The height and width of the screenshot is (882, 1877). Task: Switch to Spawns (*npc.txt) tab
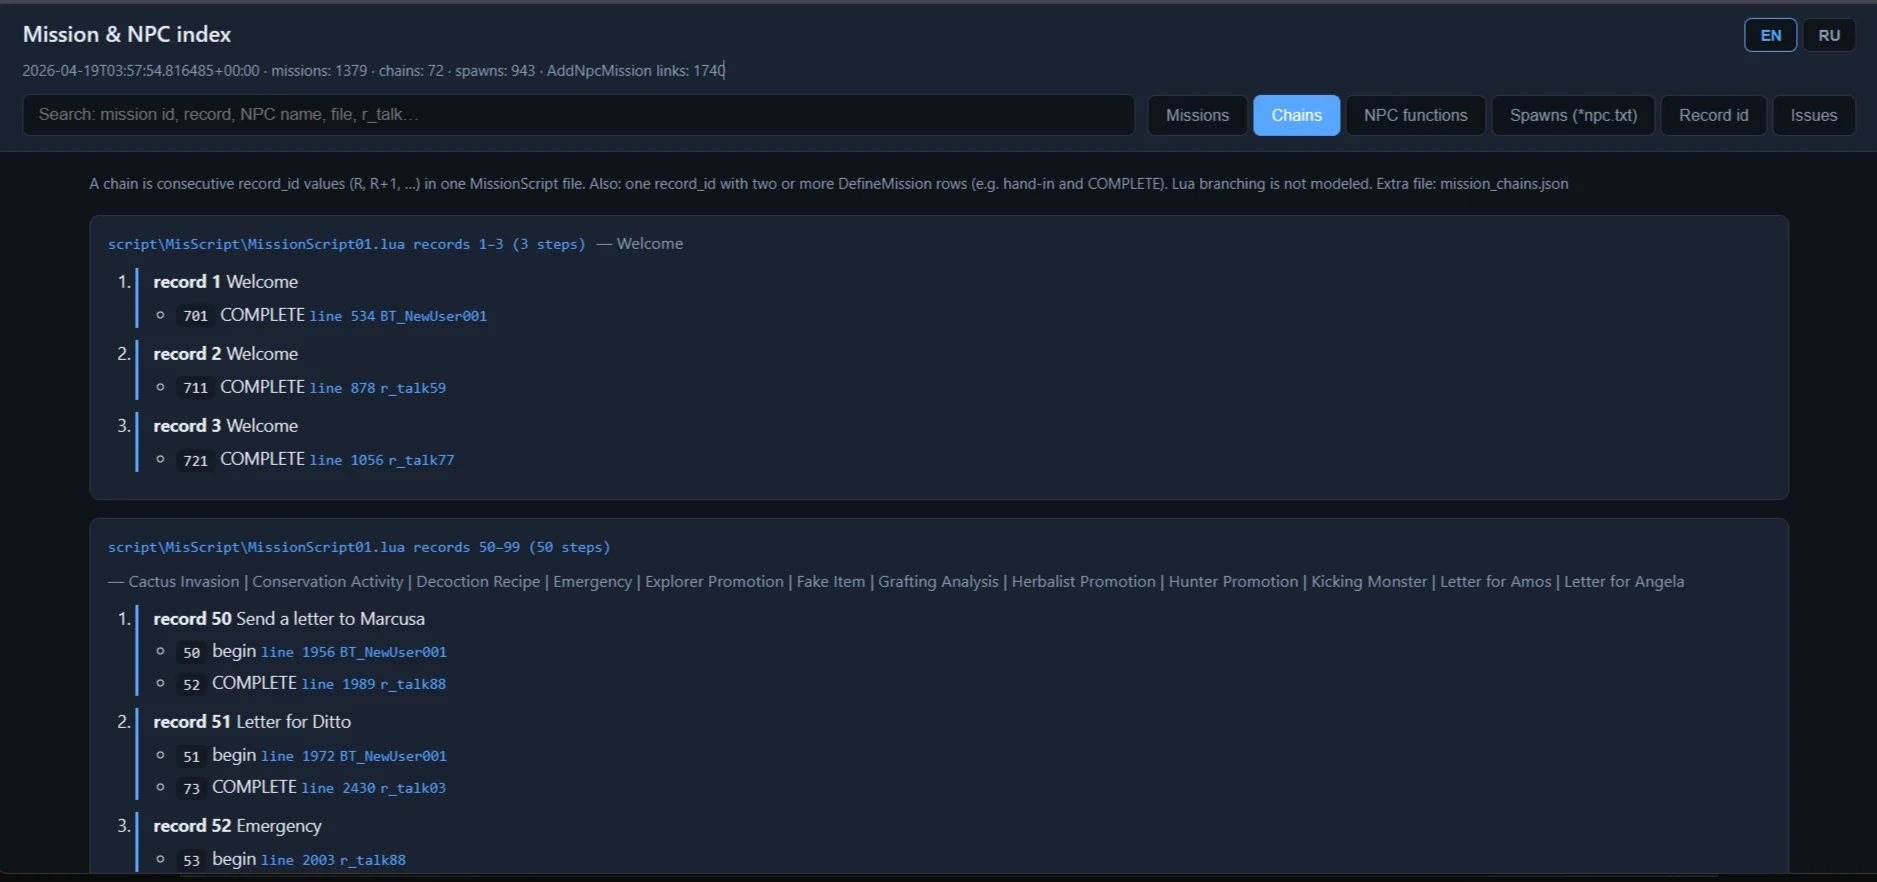pos(1572,116)
